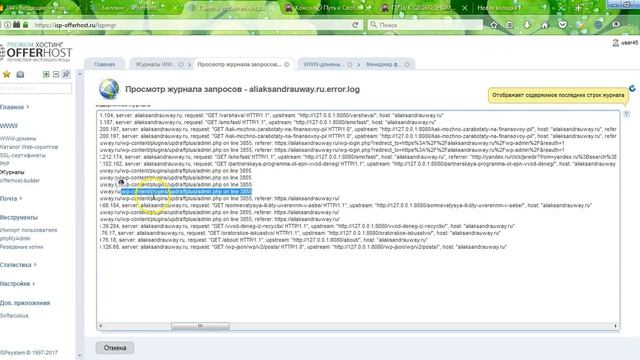Click the user45 account icon
640x360 pixels.
[x=616, y=42]
